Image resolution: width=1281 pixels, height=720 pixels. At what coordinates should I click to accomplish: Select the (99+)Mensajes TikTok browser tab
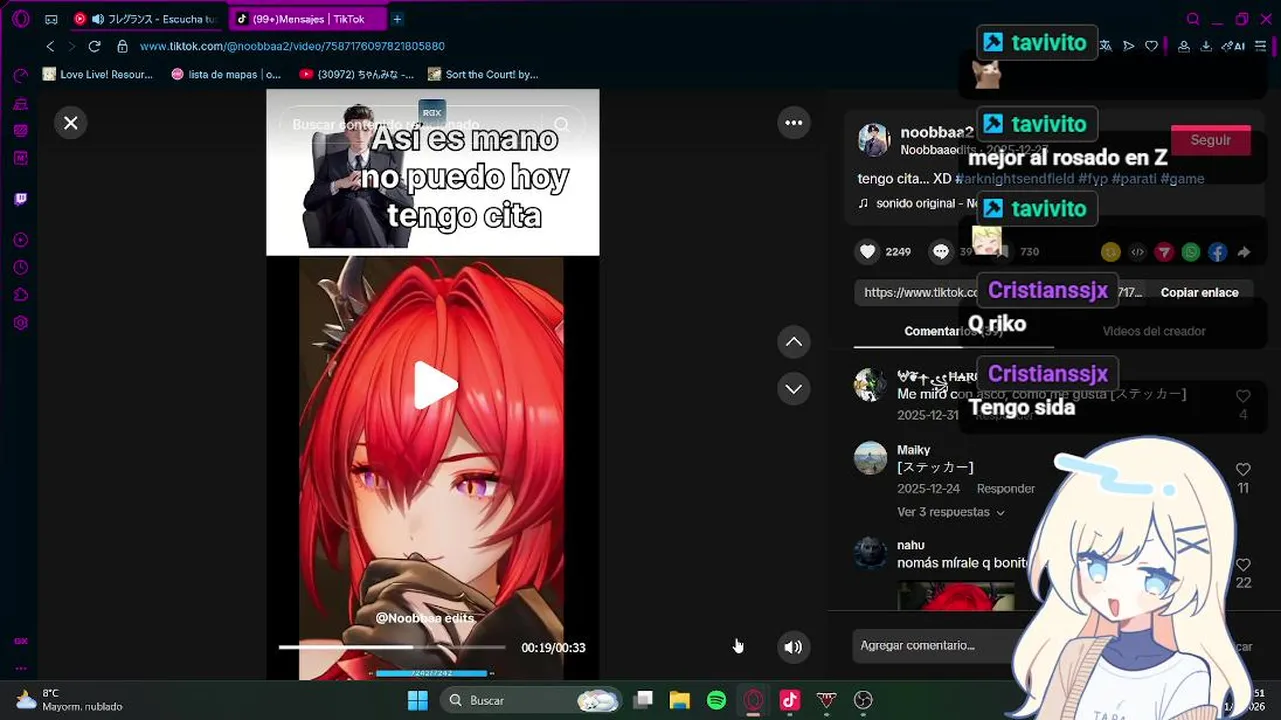tap(306, 19)
